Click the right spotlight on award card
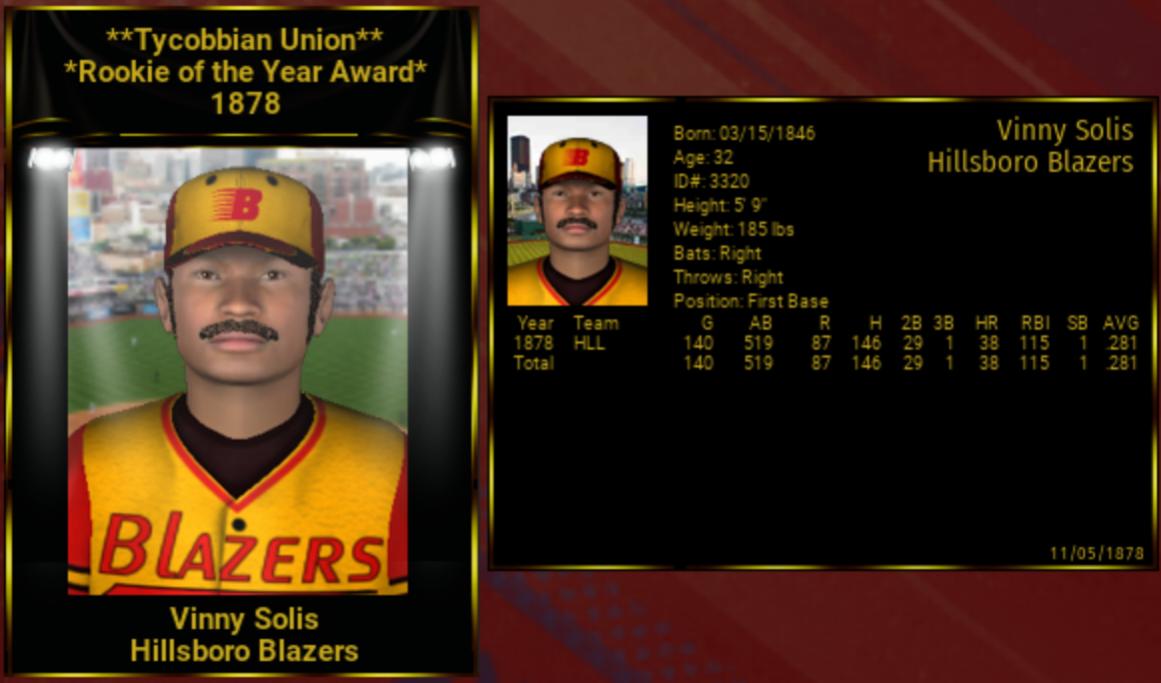This screenshot has height=683, width=1161. point(432,158)
